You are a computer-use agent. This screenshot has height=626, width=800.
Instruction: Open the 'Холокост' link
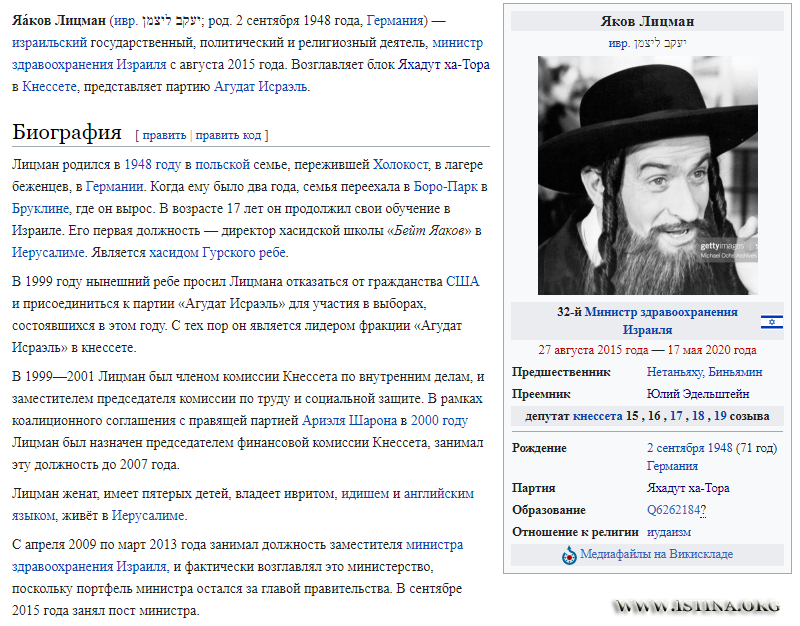tap(401, 165)
